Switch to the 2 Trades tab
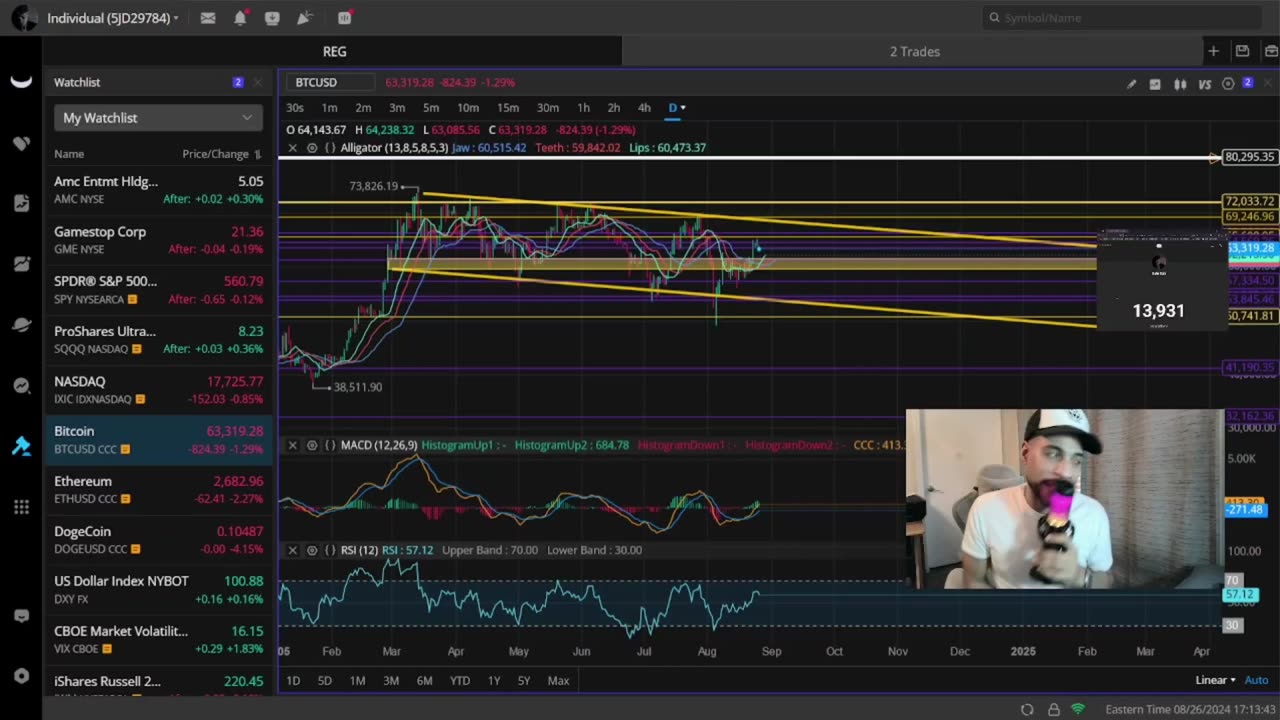Image resolution: width=1280 pixels, height=720 pixels. point(915,51)
